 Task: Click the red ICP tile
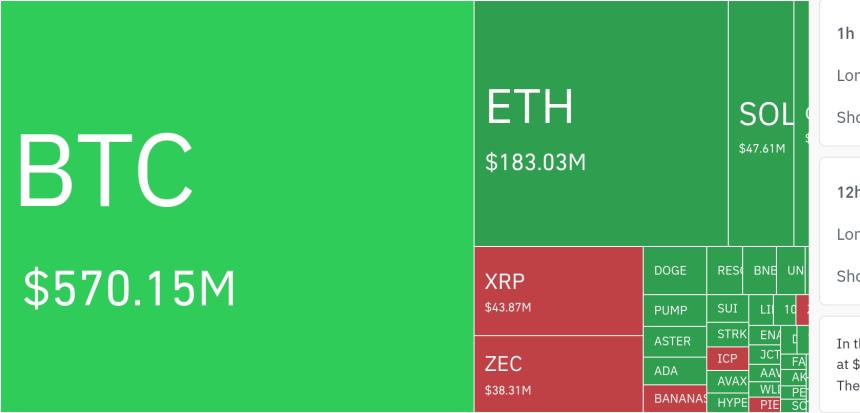(727, 358)
